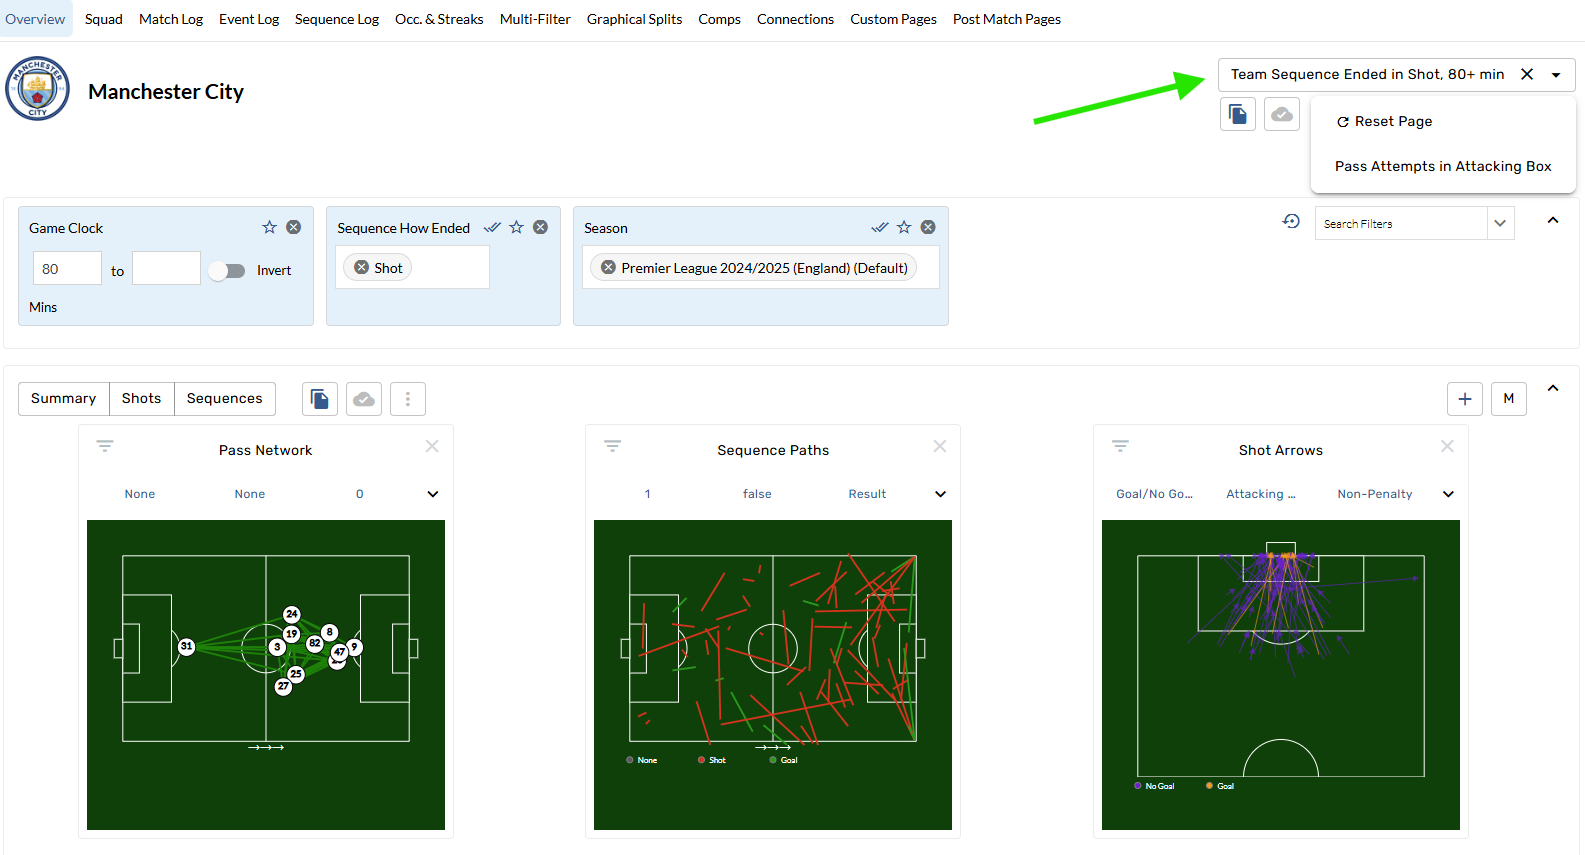Screen dimensions: 1585x855
Task: Toggle the Invert switch for Game Clock
Action: pos(227,271)
